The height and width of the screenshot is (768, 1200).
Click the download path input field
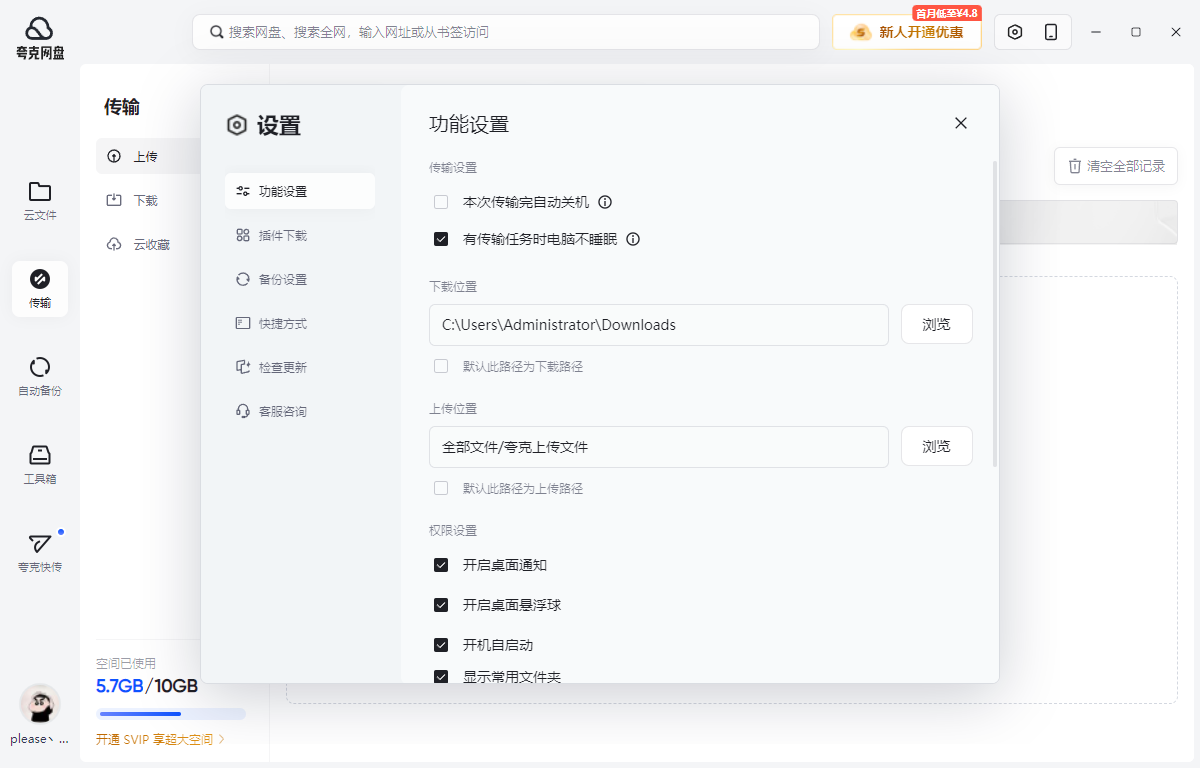659,325
